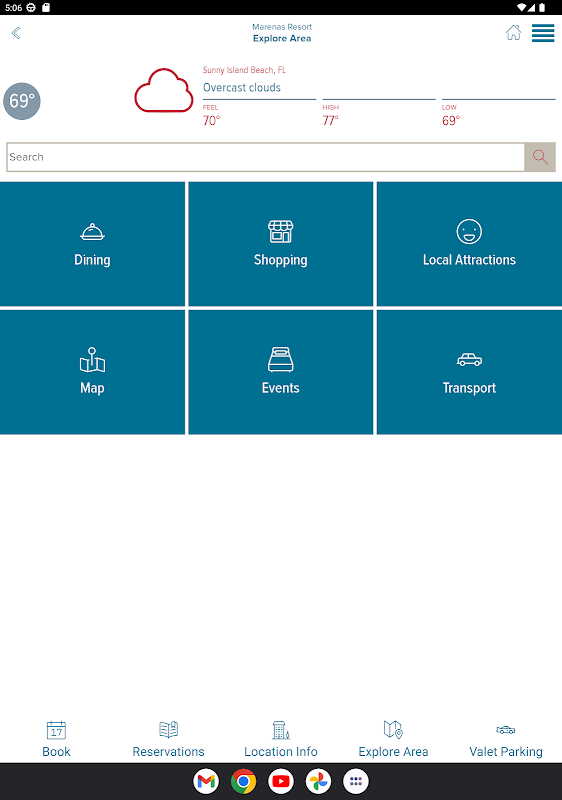Go to the home house icon
Viewport: 562px width, 800px height.
[514, 32]
